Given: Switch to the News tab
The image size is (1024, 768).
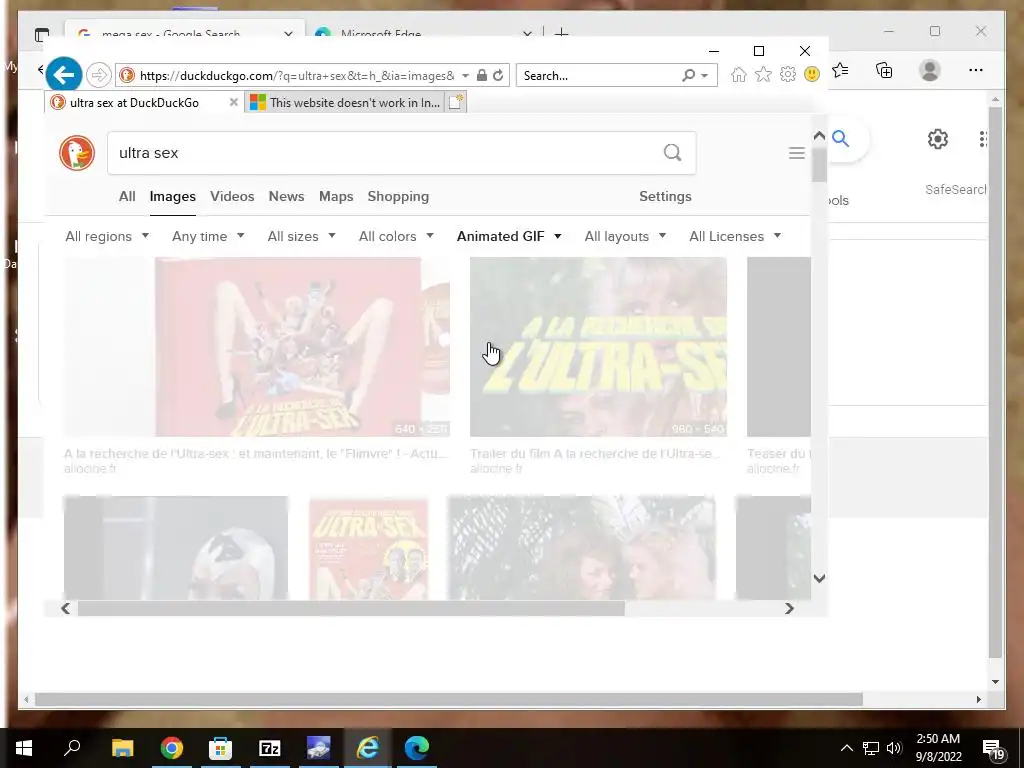Looking at the screenshot, I should (286, 197).
